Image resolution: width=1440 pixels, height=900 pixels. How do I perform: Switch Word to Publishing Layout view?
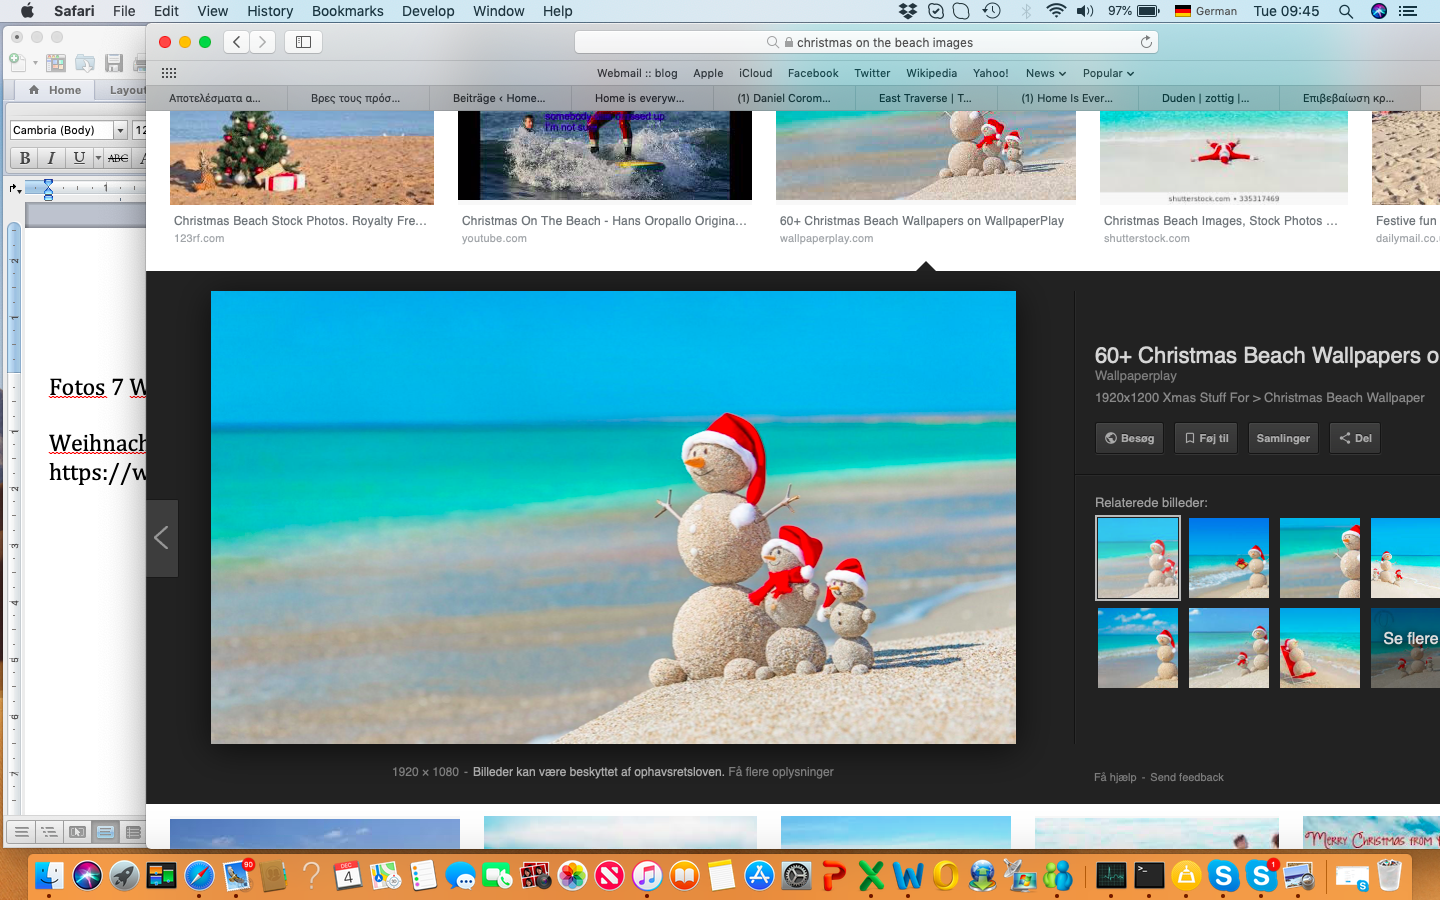[x=77, y=832]
